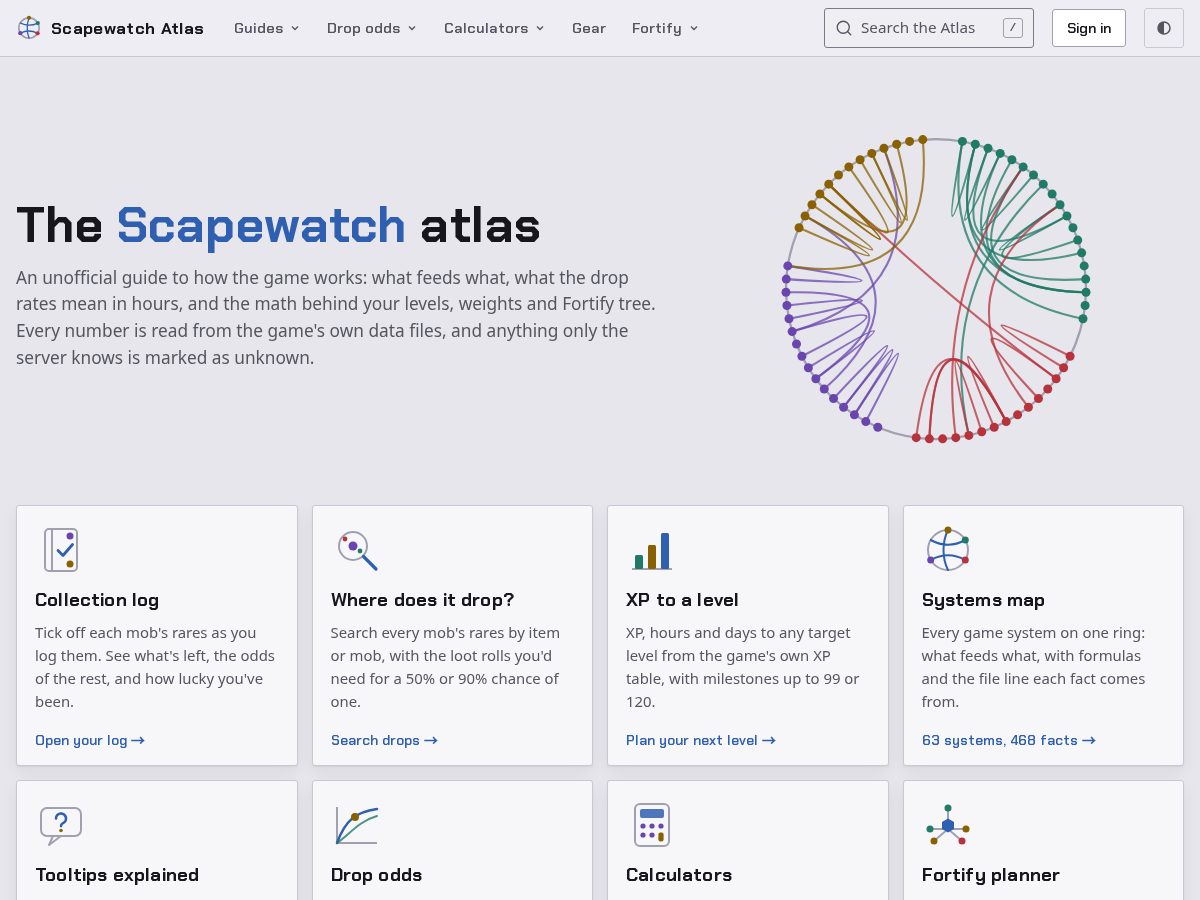Open the Fortify planner card heading
Screen dimensions: 1200x900
991,875
